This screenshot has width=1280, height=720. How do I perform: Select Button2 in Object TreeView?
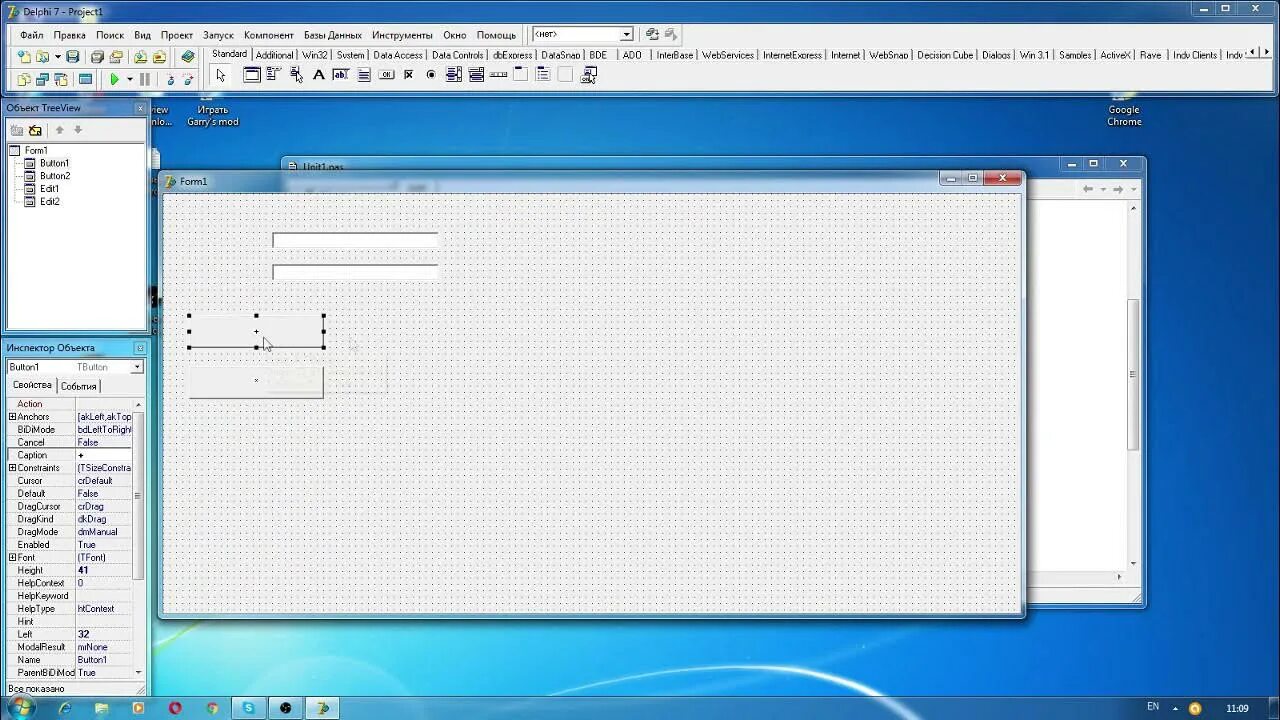click(55, 176)
